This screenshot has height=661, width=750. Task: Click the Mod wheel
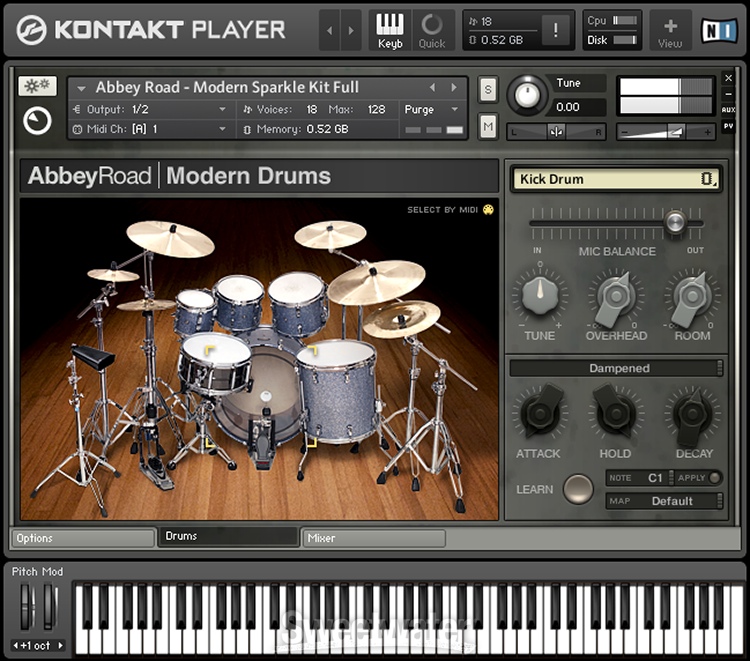click(x=50, y=606)
